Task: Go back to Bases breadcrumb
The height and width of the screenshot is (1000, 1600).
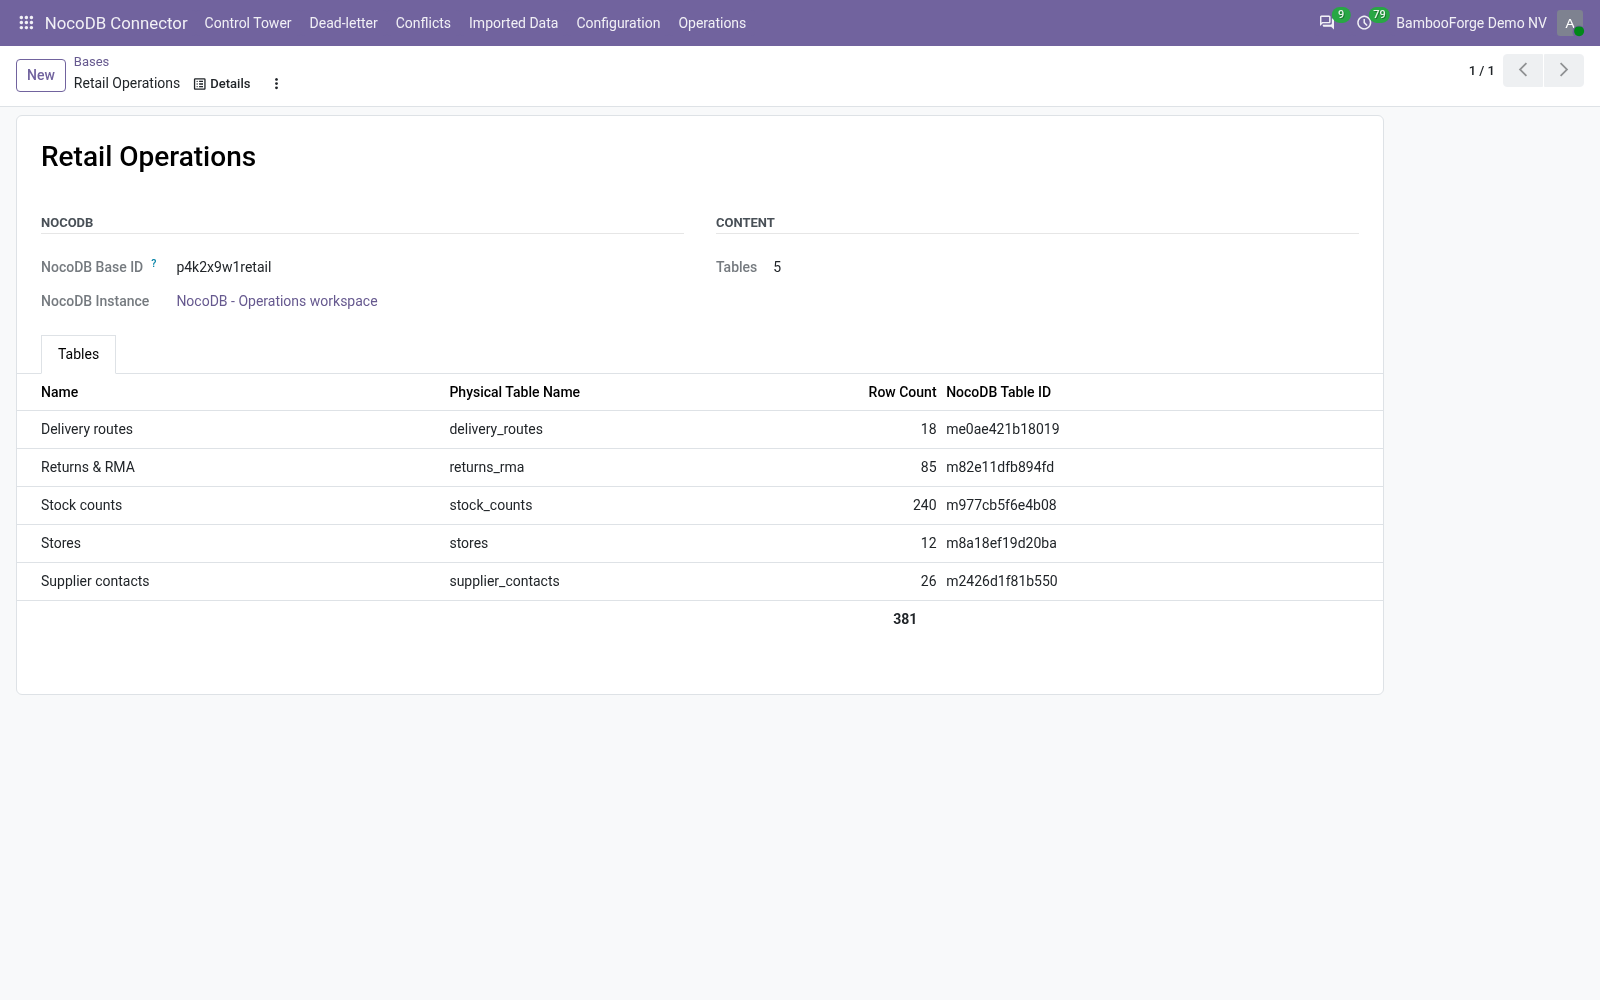Action: (x=91, y=62)
